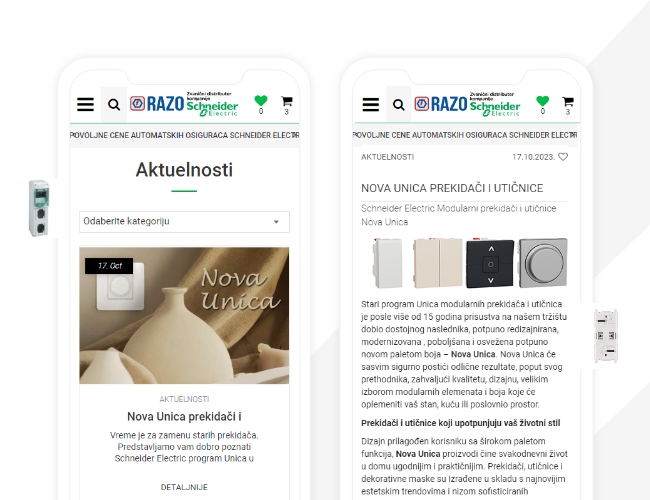Open the Nova Unica vase banner image
The height and width of the screenshot is (500, 650).
pyautogui.click(x=184, y=316)
